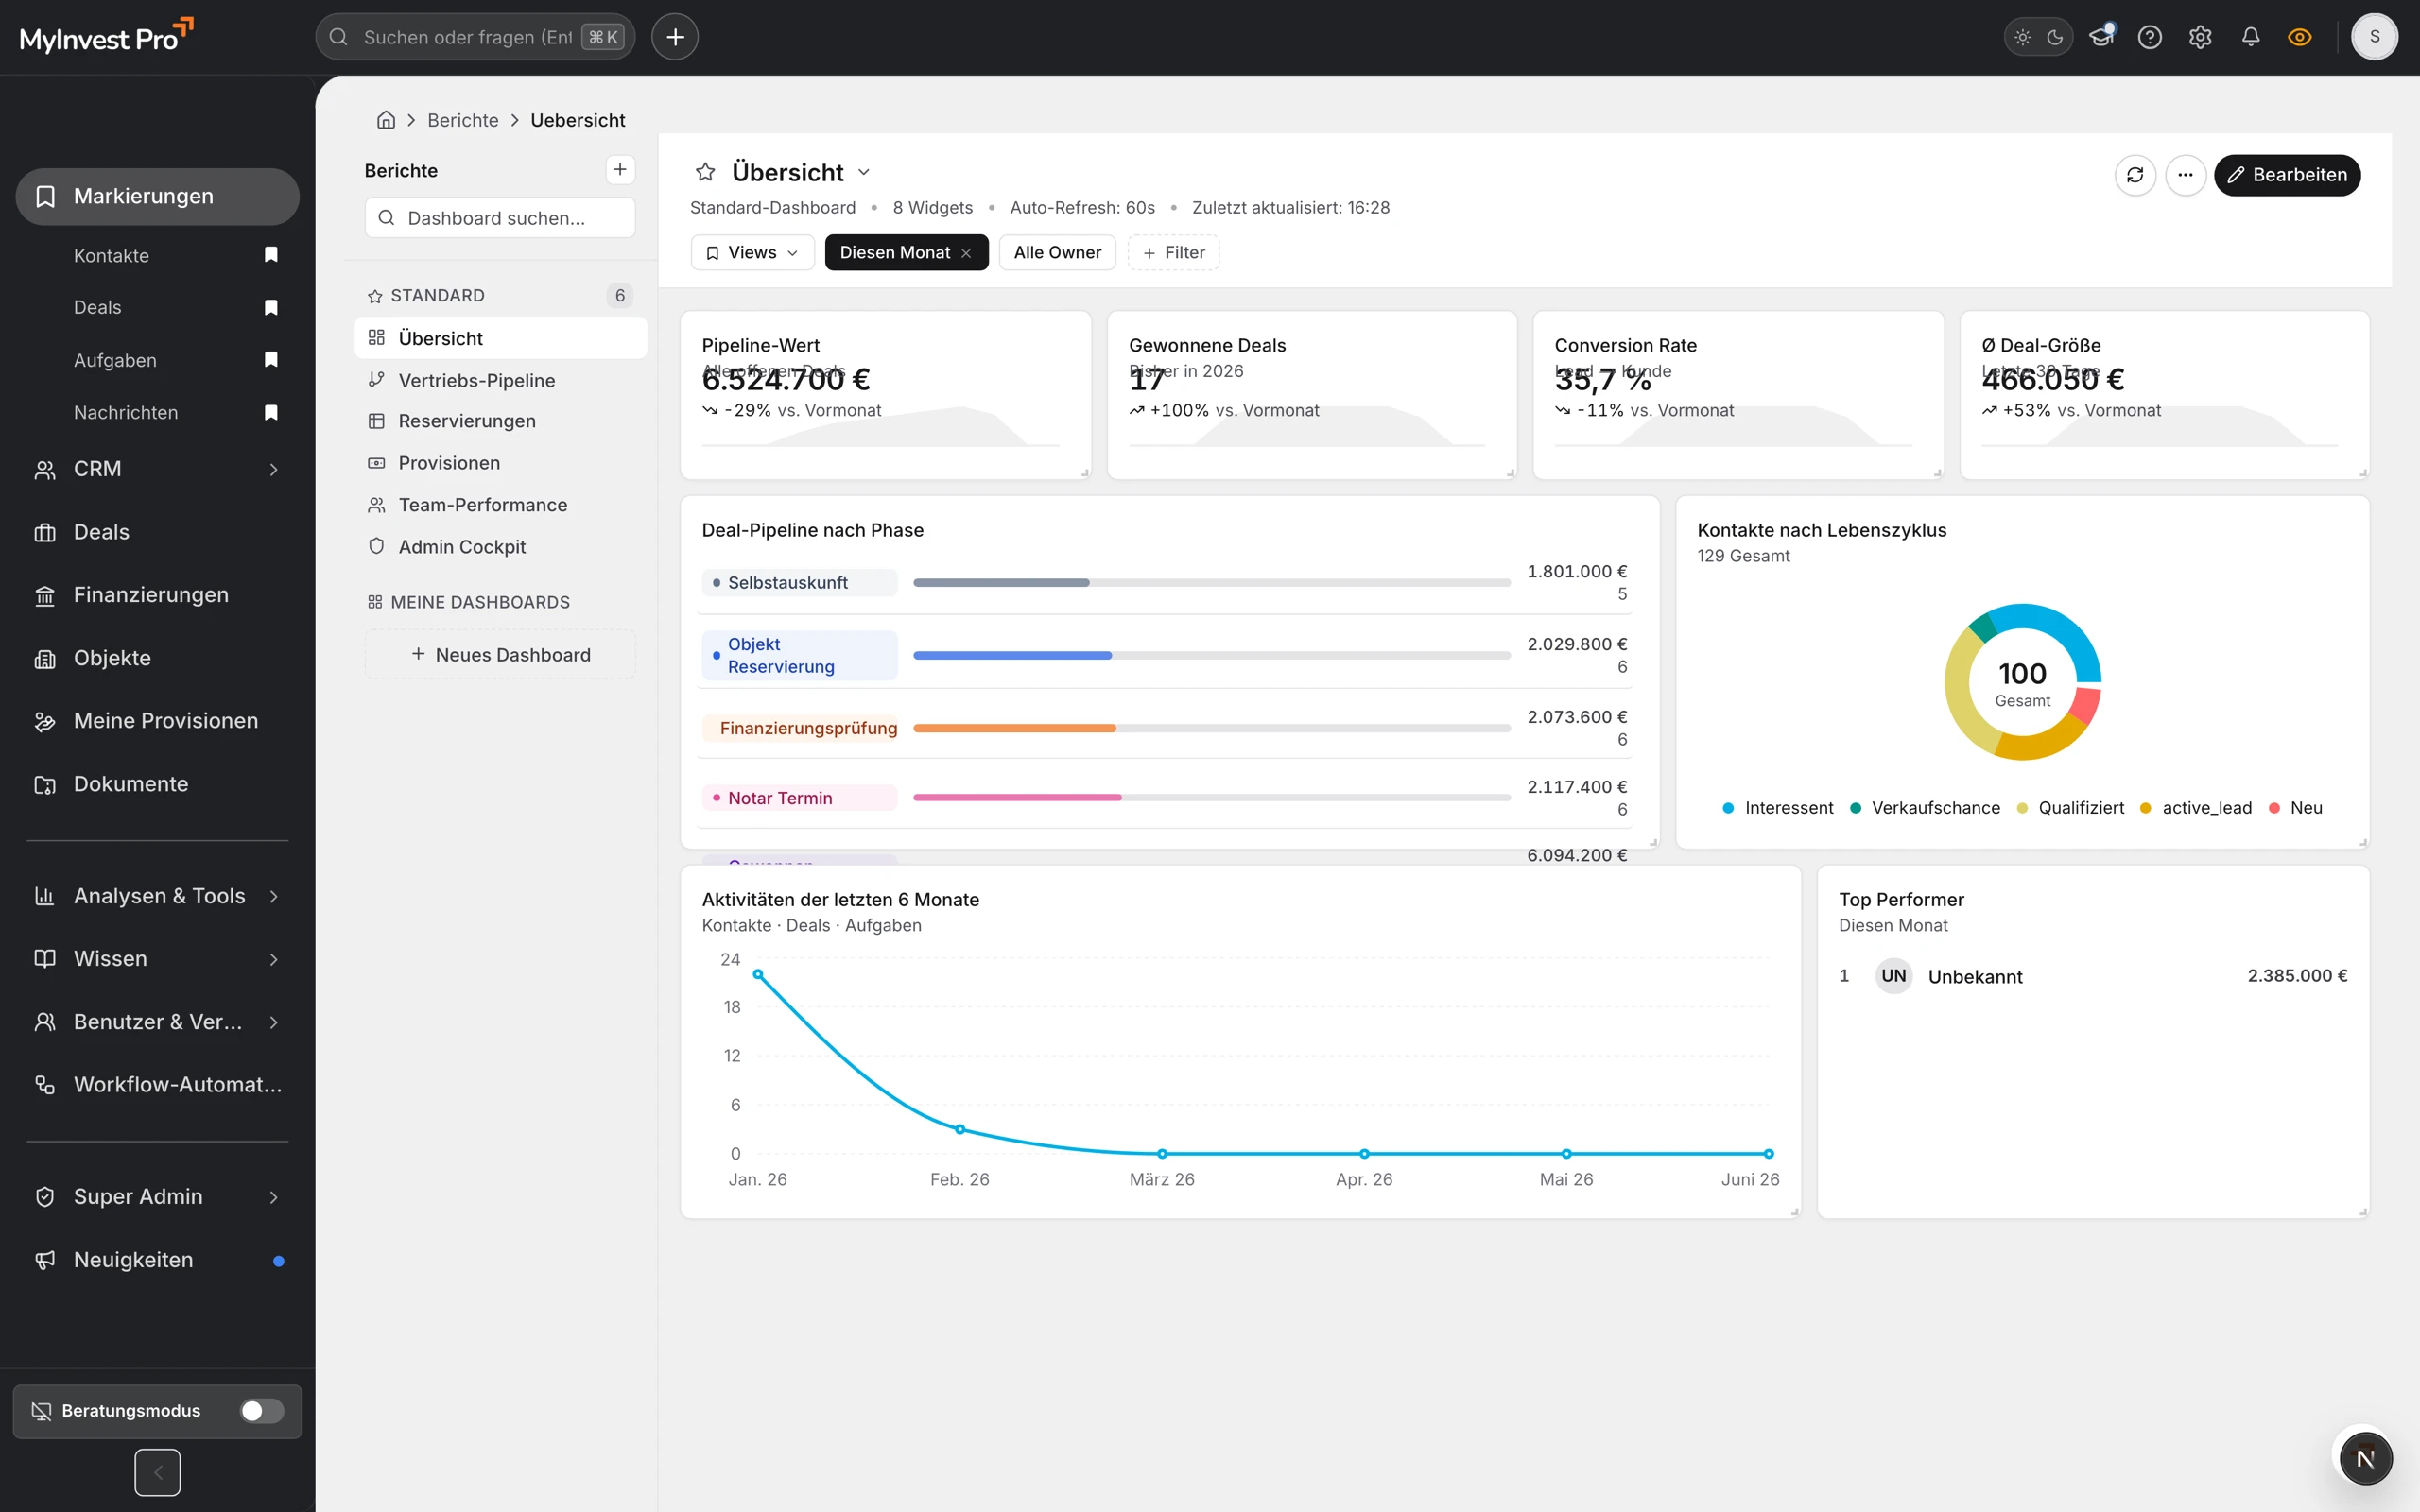The image size is (2420, 1512).
Task: Click the Jan. 26 data point
Action: pyautogui.click(x=758, y=974)
